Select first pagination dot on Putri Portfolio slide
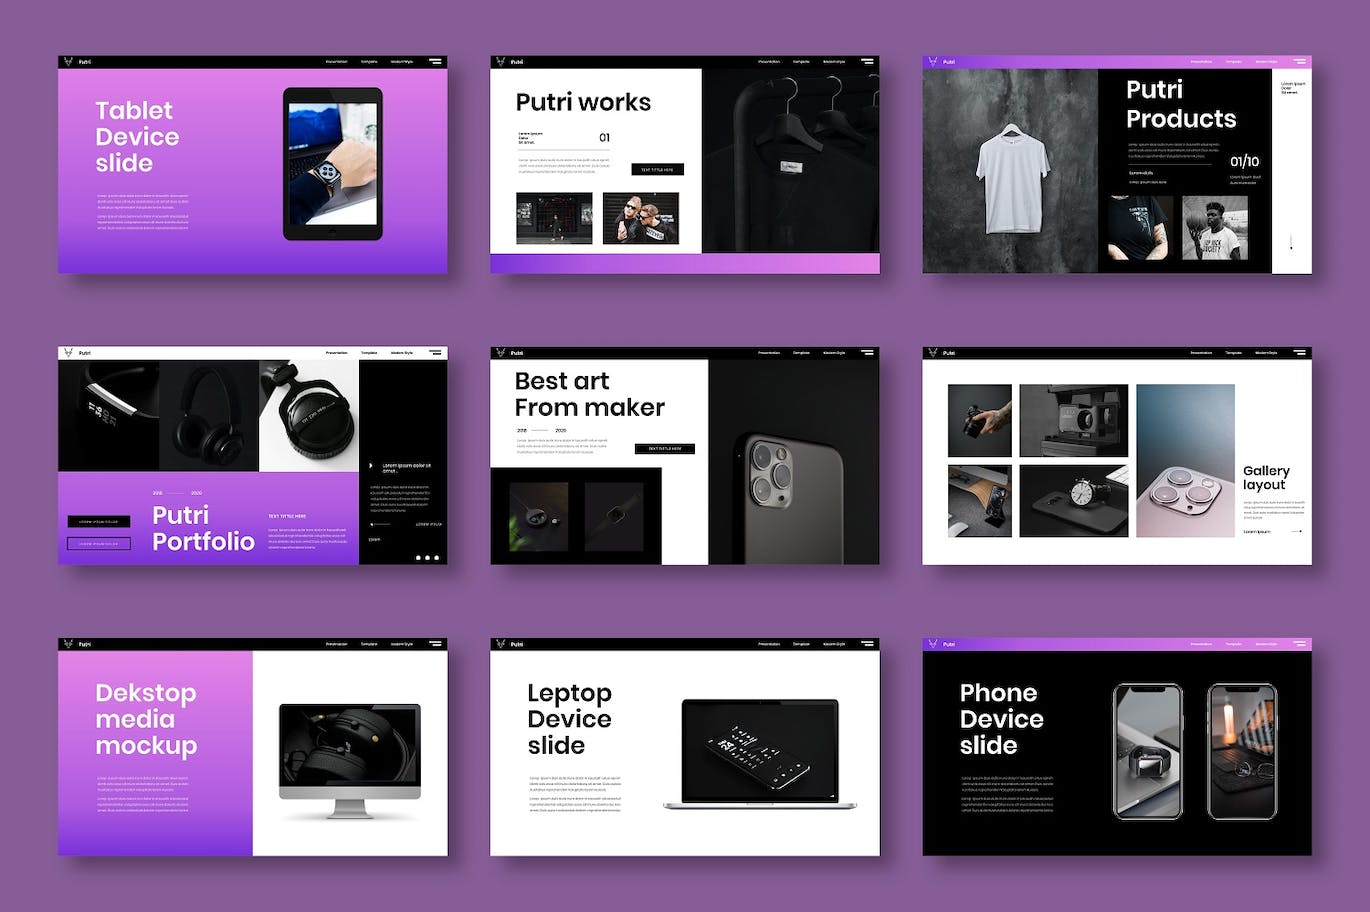 [417, 558]
